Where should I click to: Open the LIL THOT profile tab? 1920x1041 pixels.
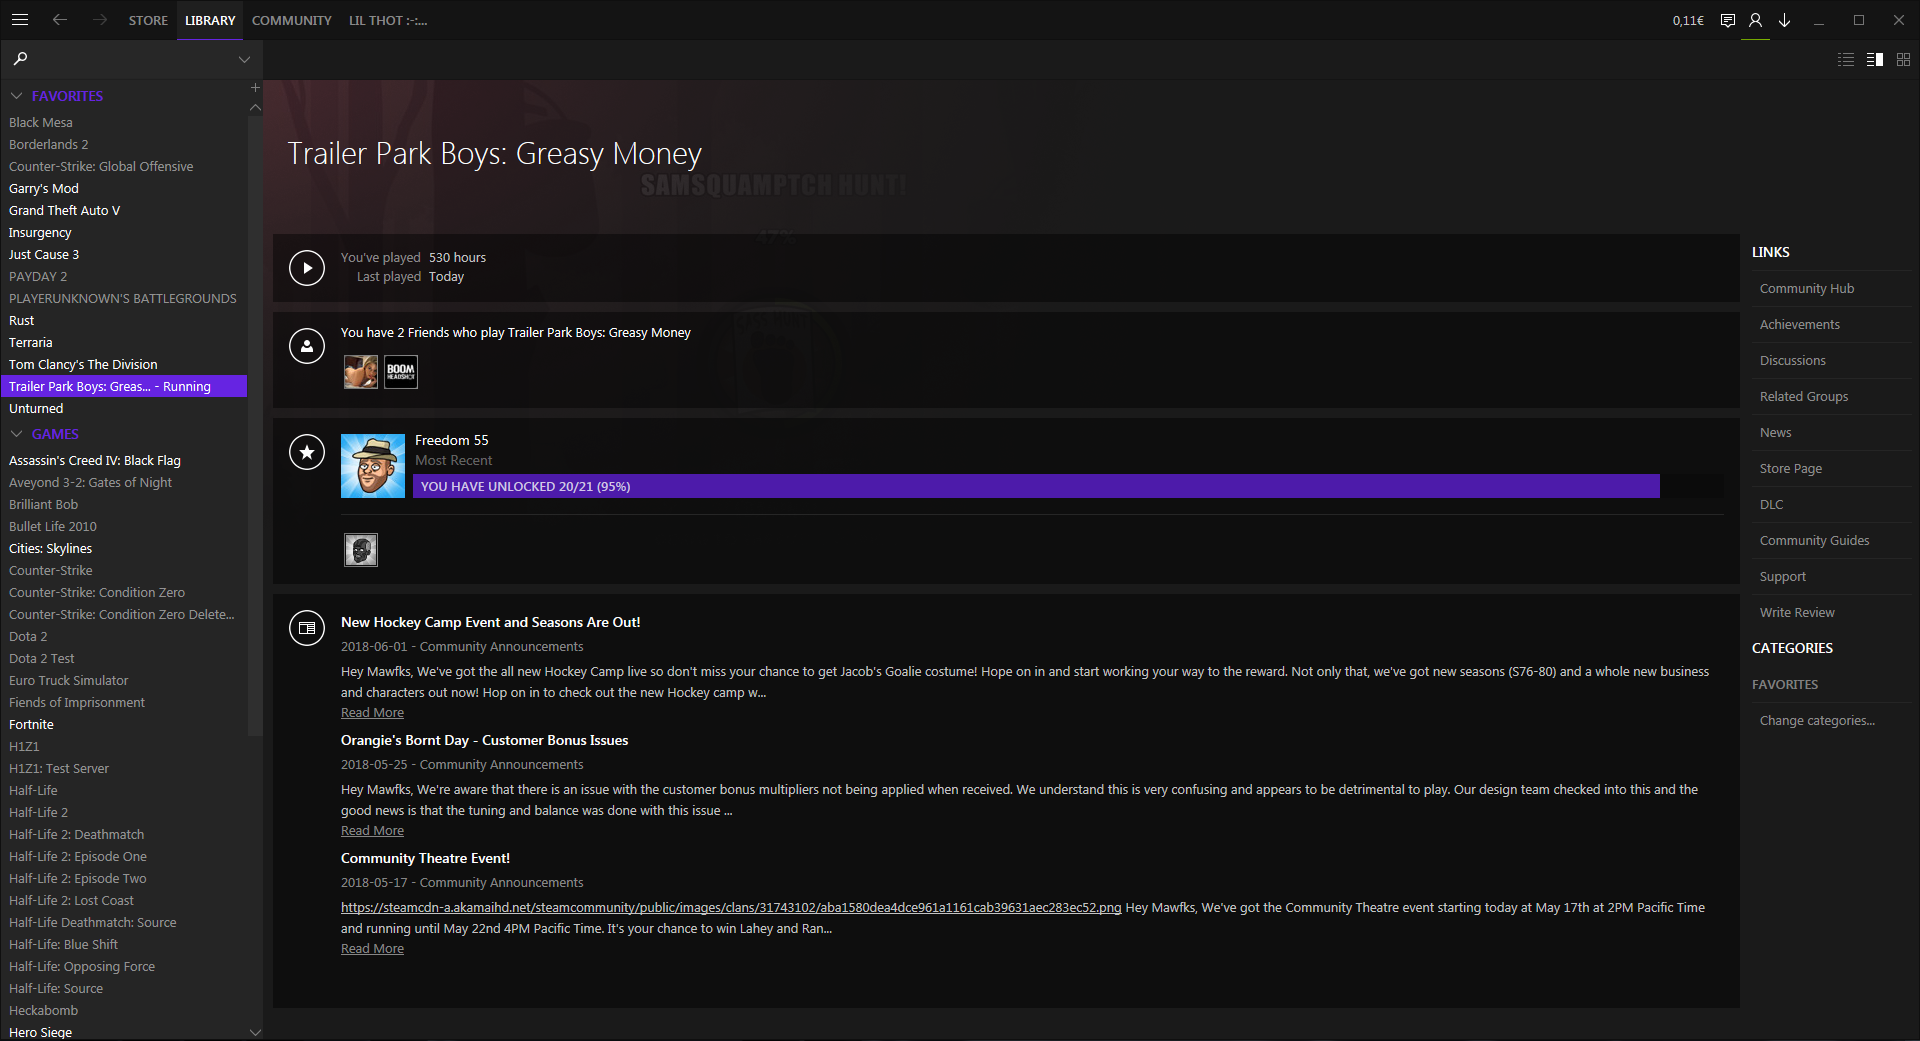(x=388, y=20)
